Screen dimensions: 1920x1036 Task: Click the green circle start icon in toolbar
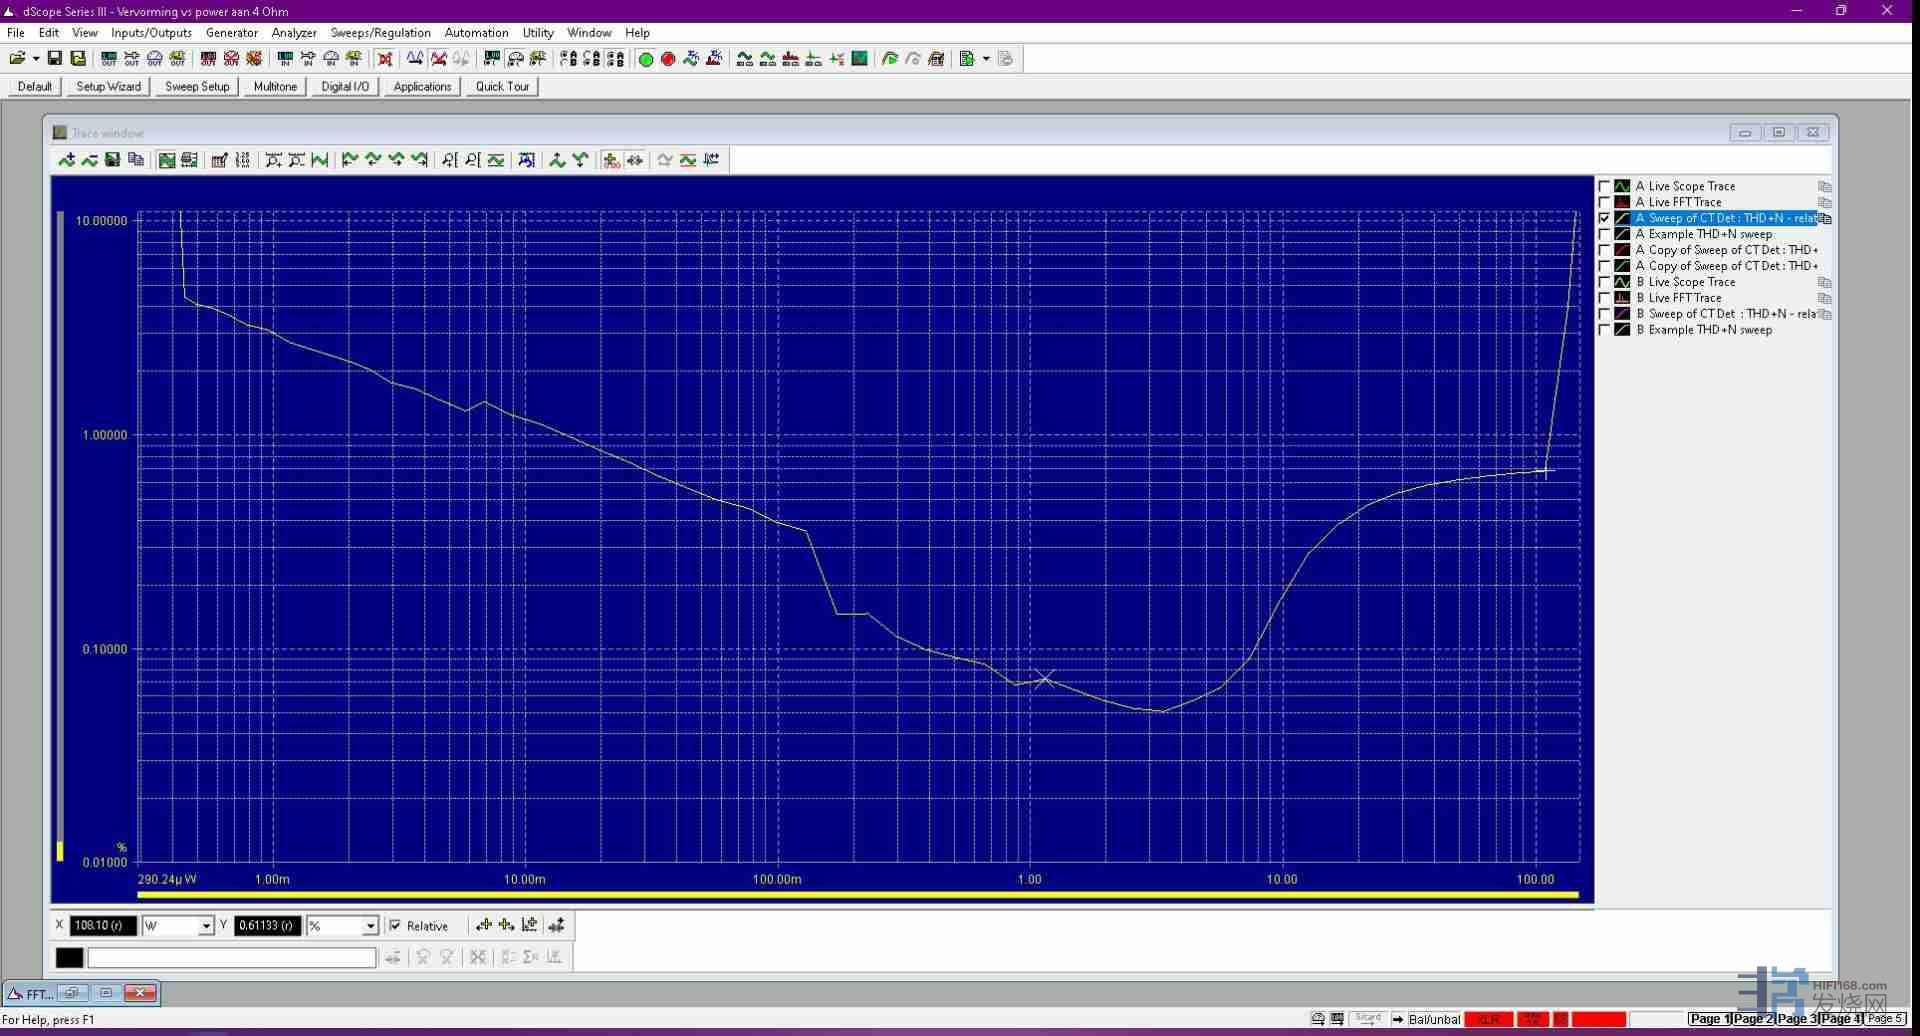(646, 59)
